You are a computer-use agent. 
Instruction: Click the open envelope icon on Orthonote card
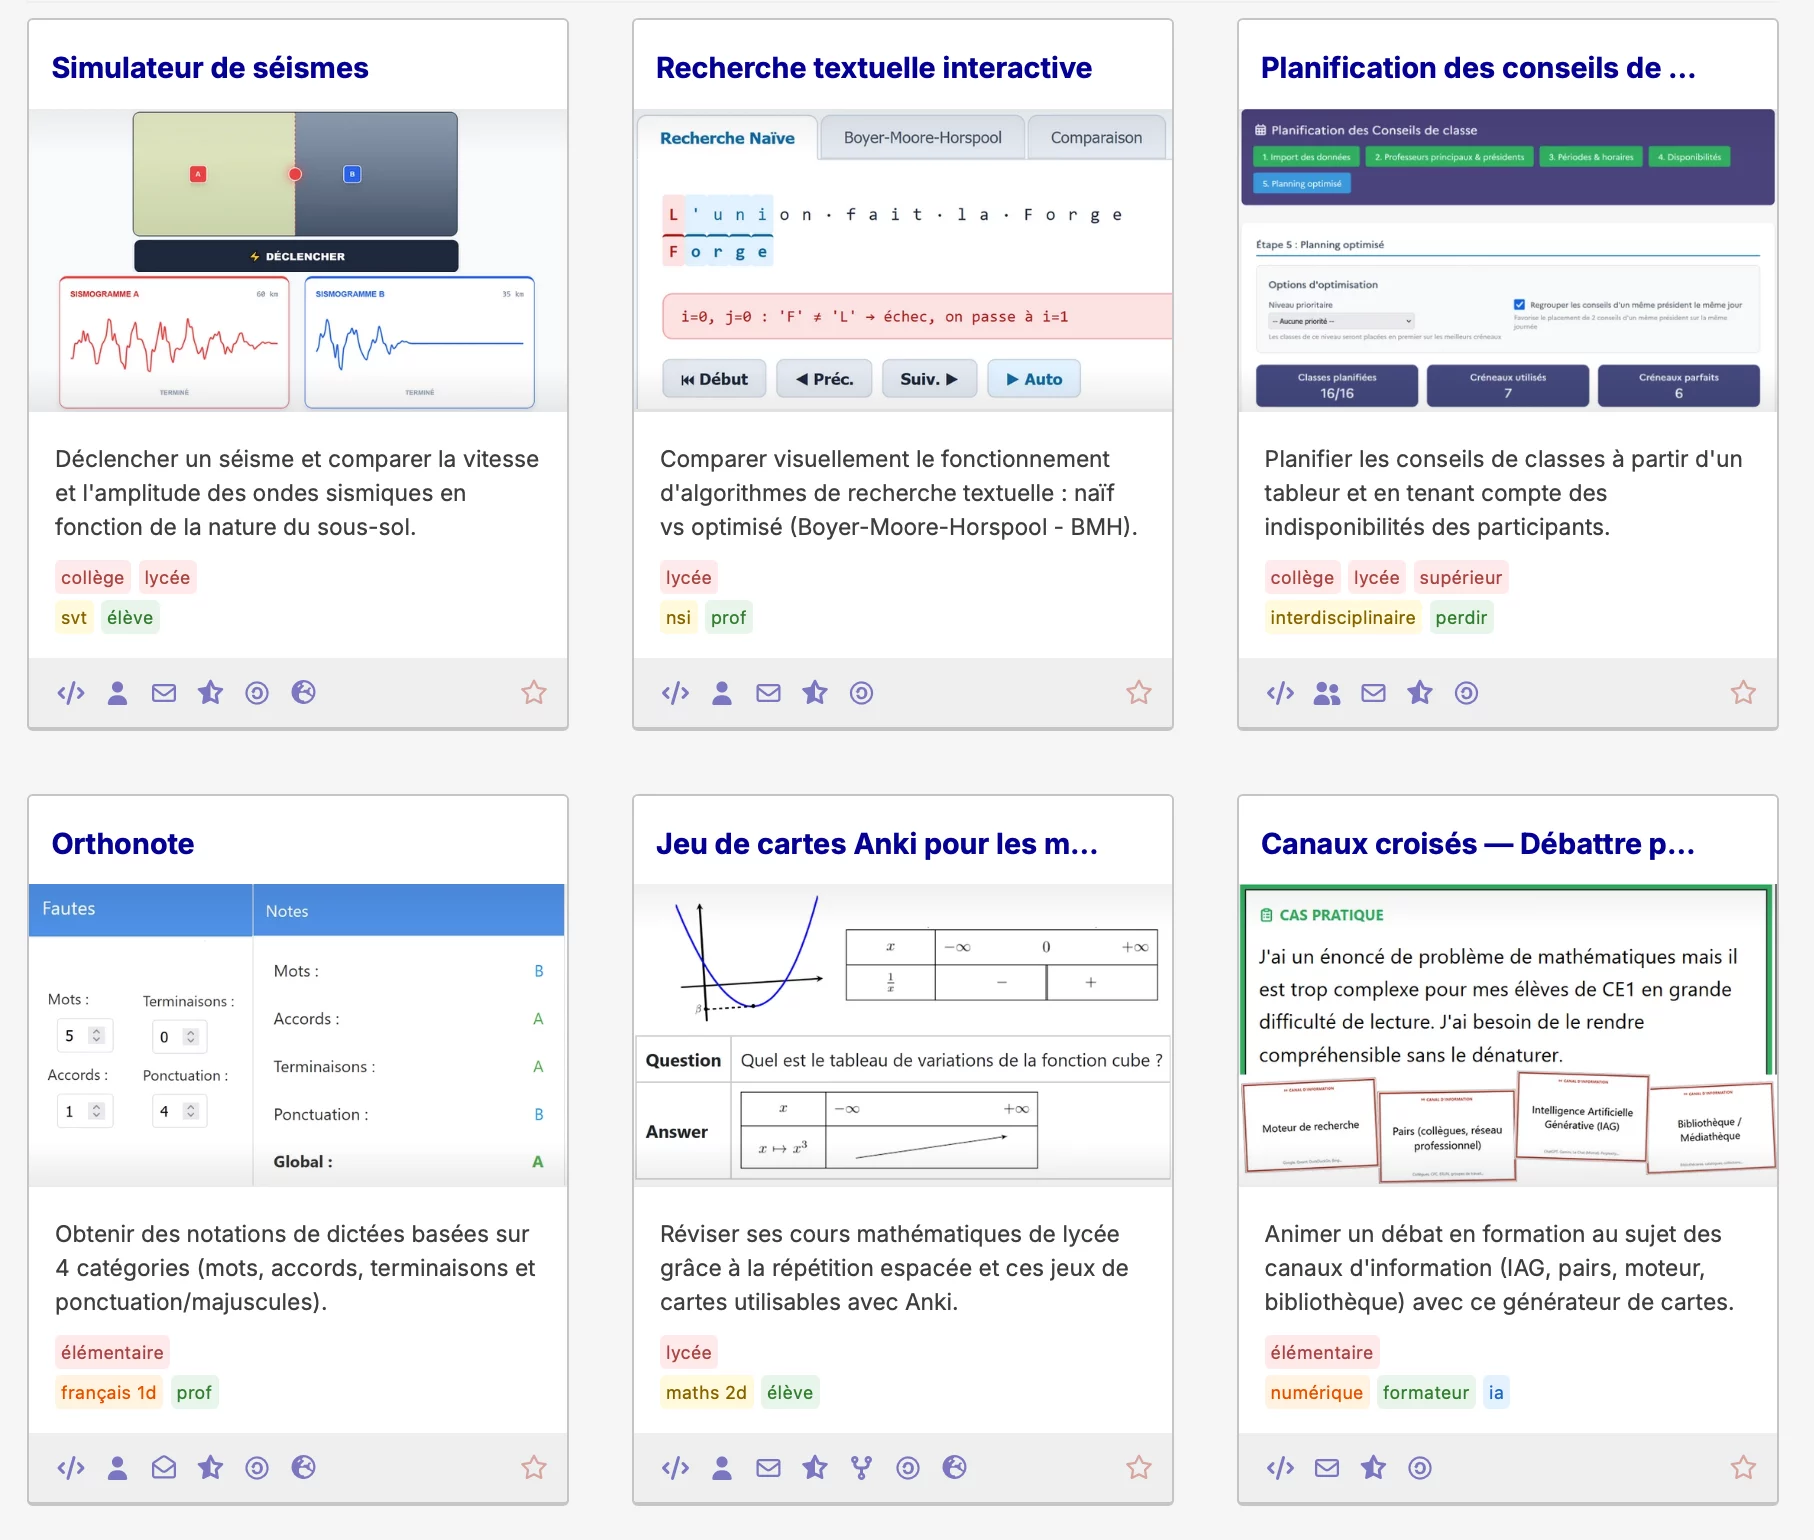[164, 1468]
